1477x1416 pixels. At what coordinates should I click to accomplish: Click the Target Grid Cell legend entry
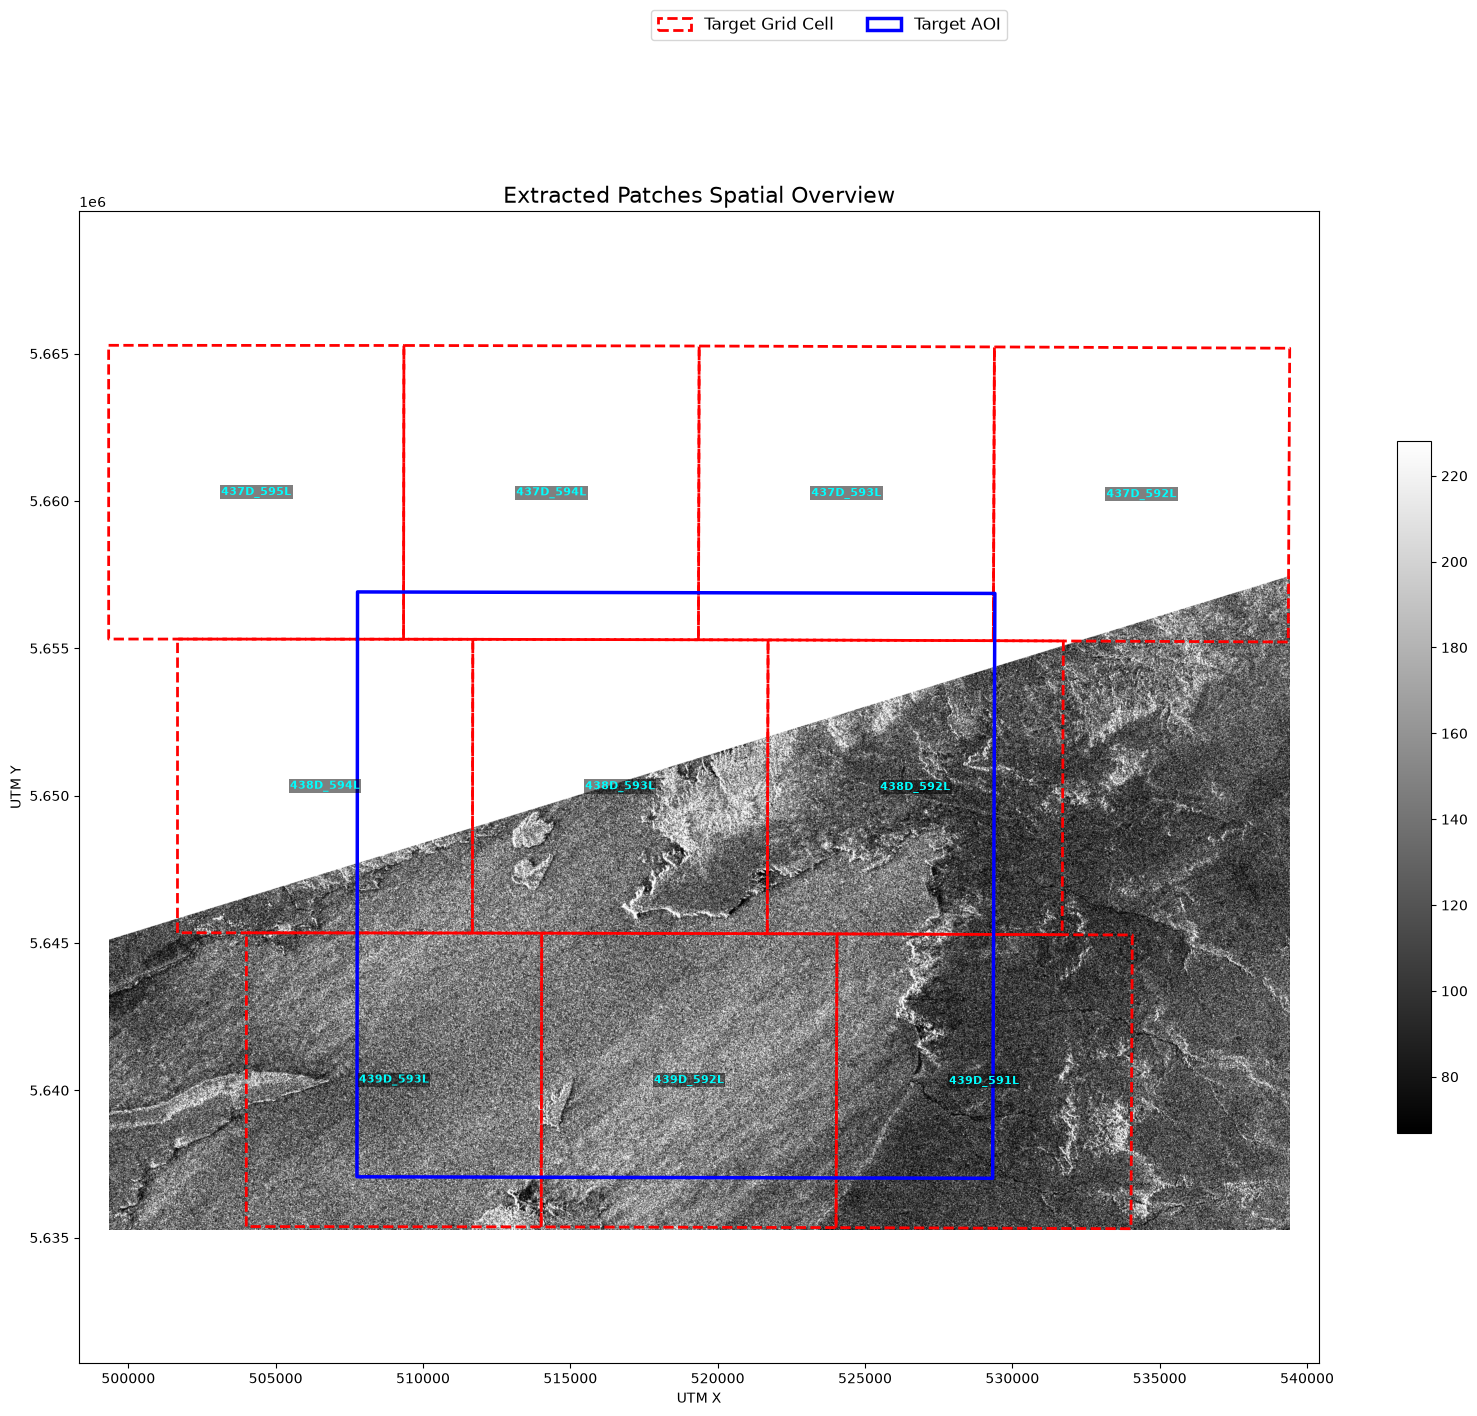tap(745, 25)
